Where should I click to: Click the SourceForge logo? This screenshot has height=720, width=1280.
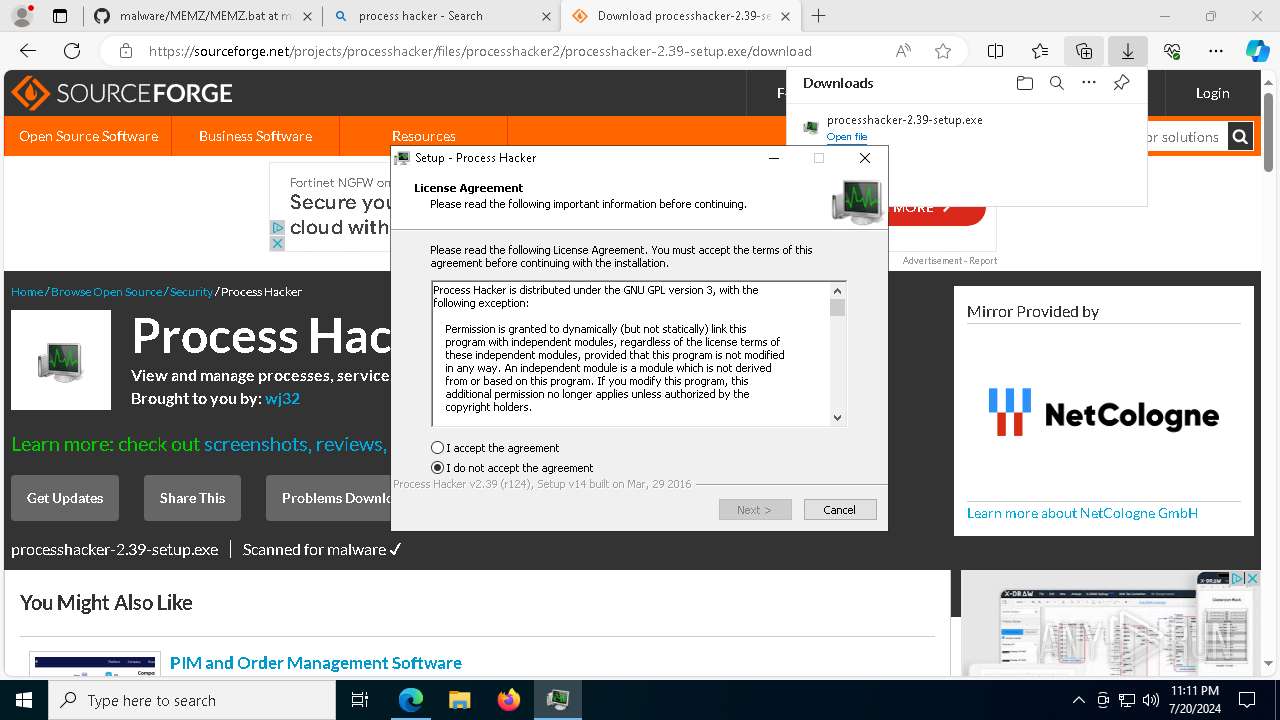click(122, 93)
